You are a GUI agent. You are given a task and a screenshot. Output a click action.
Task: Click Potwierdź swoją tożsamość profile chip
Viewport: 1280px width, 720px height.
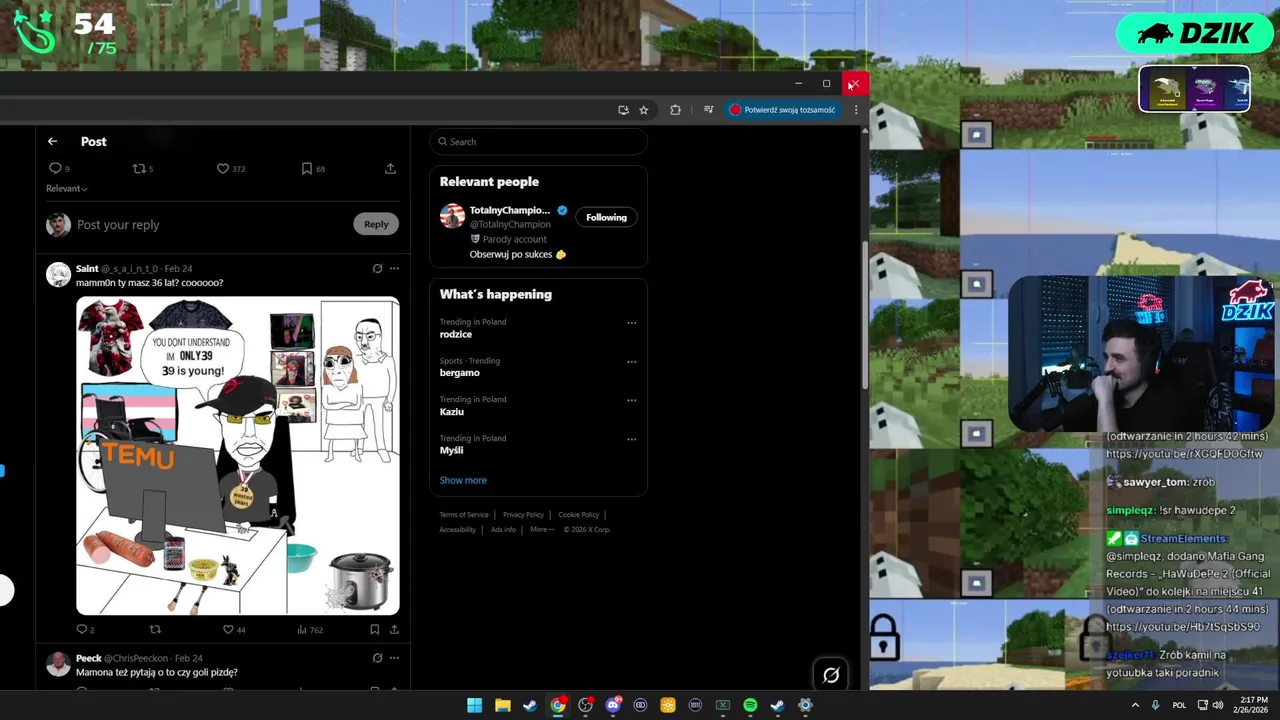click(783, 110)
